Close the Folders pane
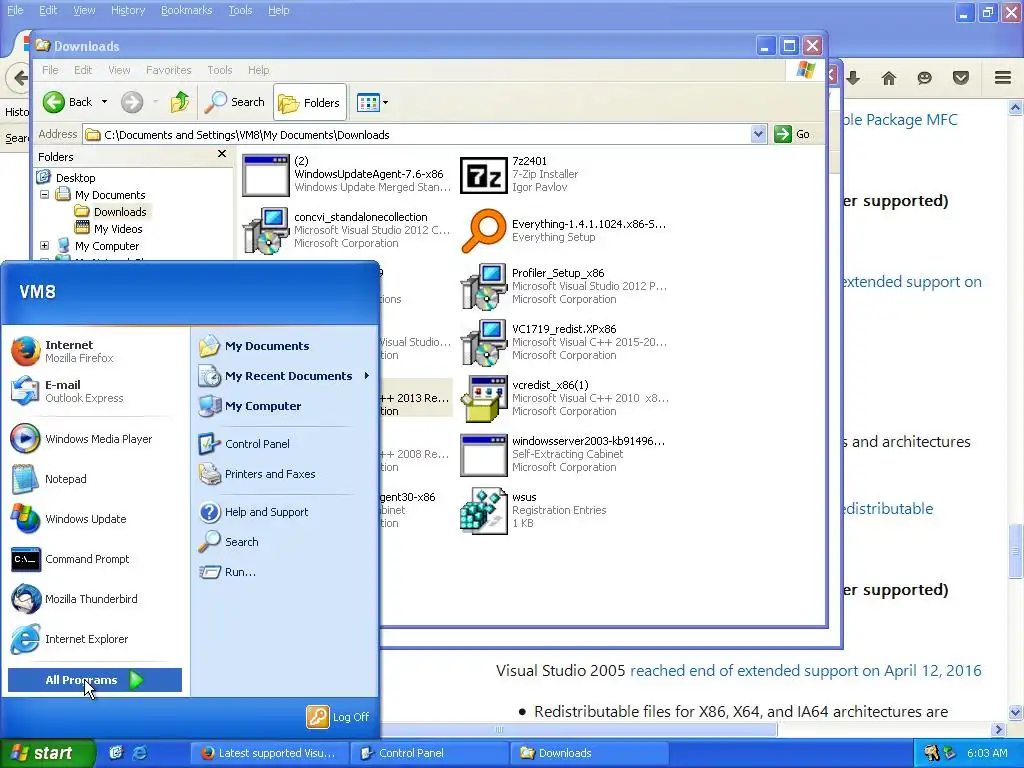Screen dimensions: 1024x768 222,154
